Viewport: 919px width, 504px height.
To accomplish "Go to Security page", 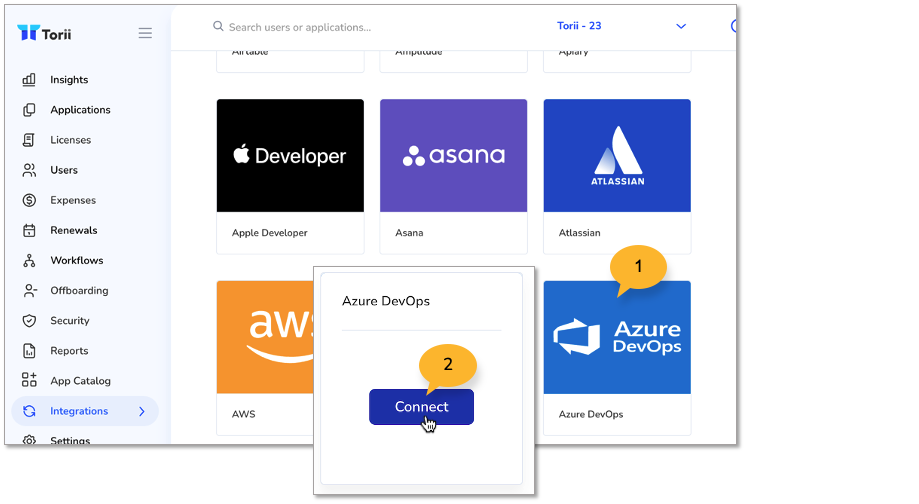I will tap(70, 321).
